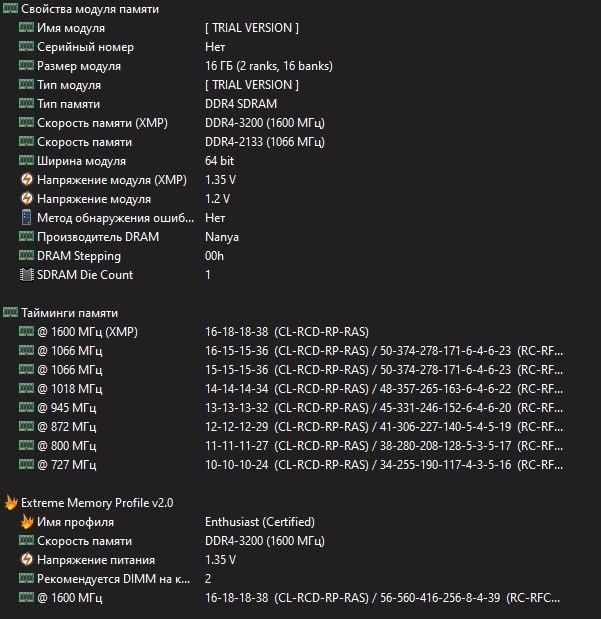
Task: Click the 1.35 V value of Напряжение модуля (XMP)
Action: point(220,180)
